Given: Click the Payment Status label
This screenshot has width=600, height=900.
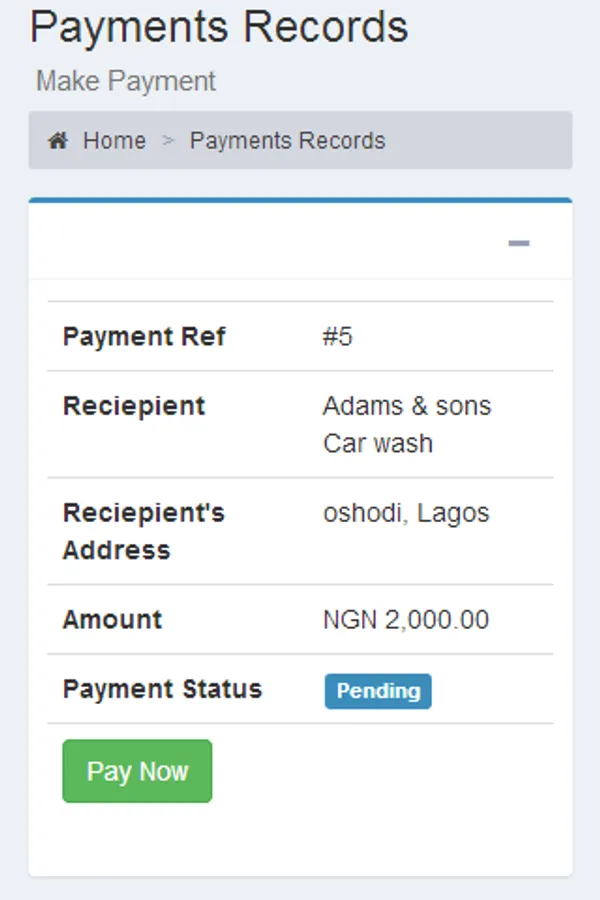Looking at the screenshot, I should 162,689.
